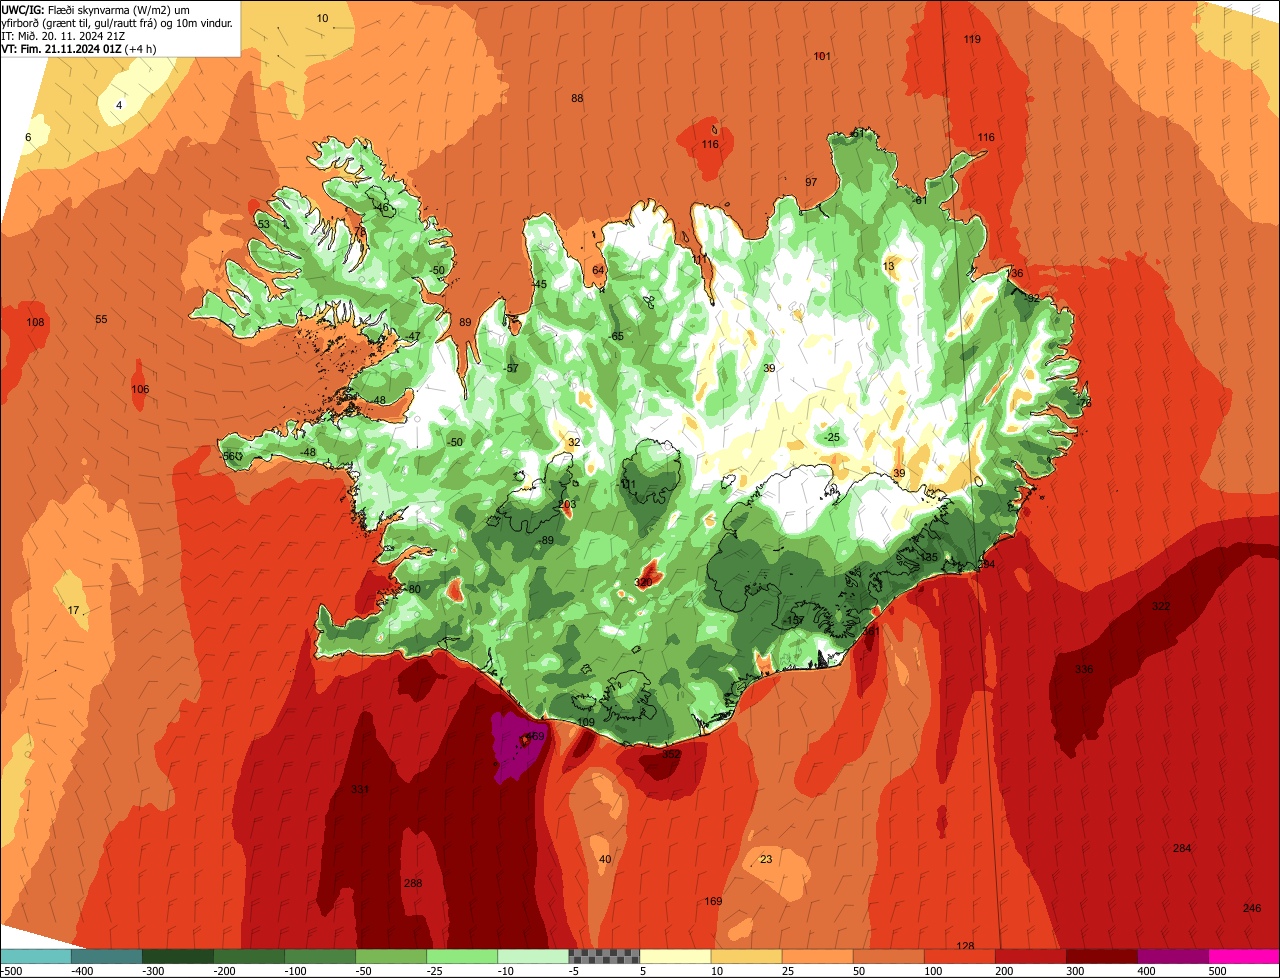
Task: Click the value -89 in southwest Iceland
Action: click(545, 540)
